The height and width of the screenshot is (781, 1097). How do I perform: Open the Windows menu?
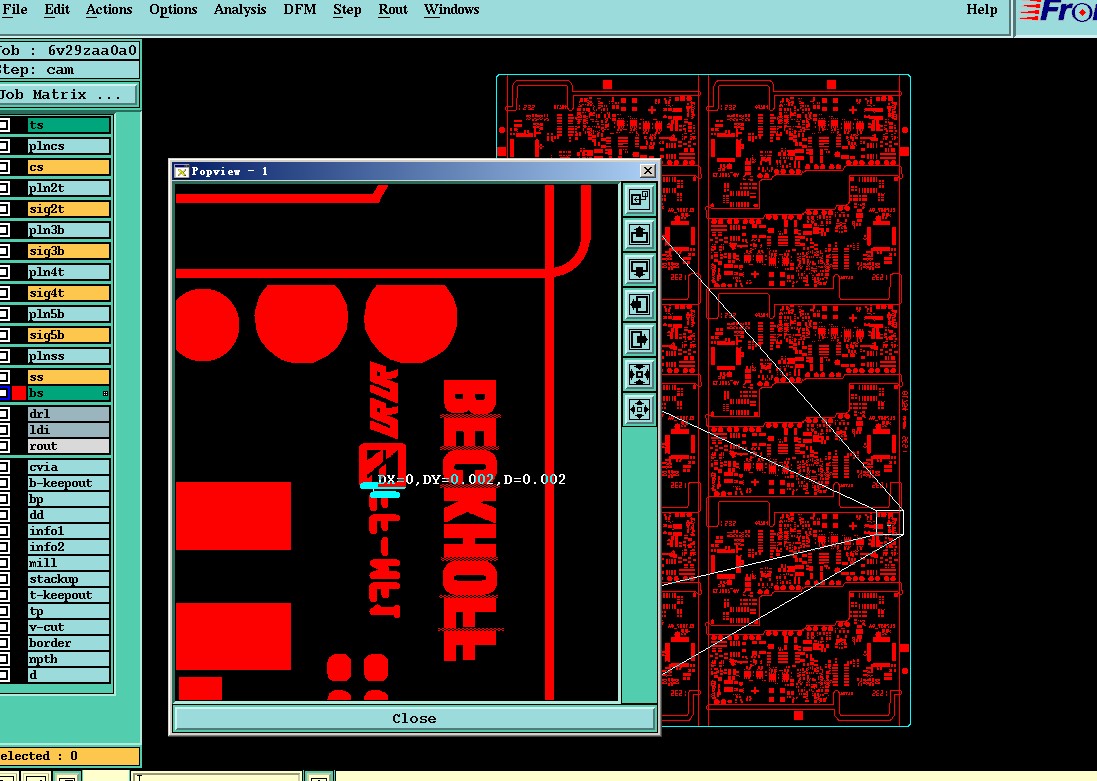451,10
